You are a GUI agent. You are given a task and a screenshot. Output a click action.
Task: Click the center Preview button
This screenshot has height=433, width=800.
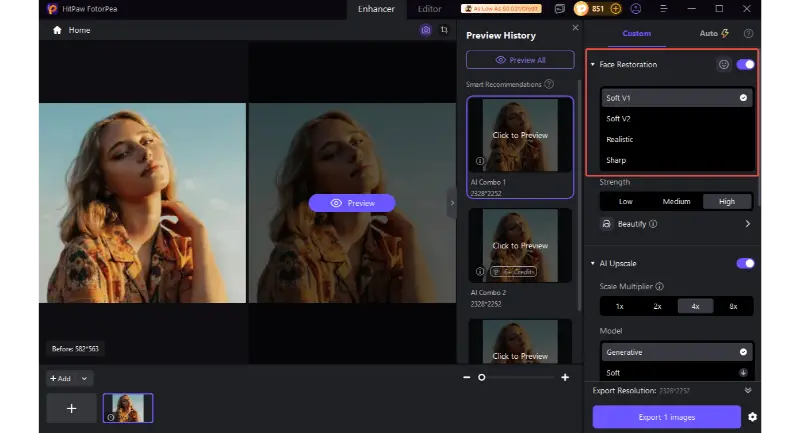pos(352,203)
